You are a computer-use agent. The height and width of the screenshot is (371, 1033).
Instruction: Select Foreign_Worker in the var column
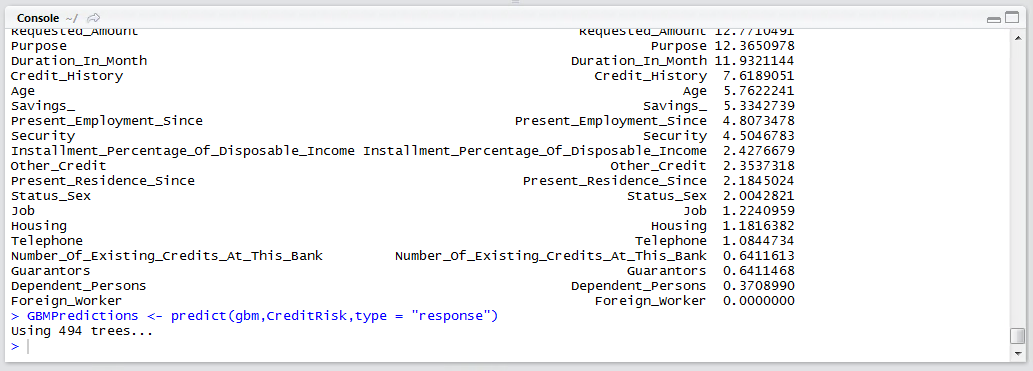(x=650, y=301)
